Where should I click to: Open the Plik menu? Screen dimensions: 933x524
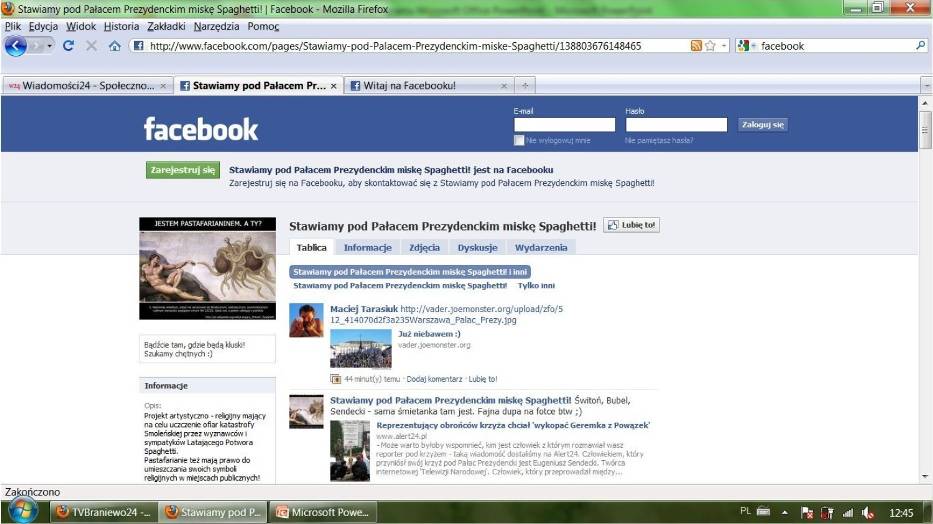point(12,26)
